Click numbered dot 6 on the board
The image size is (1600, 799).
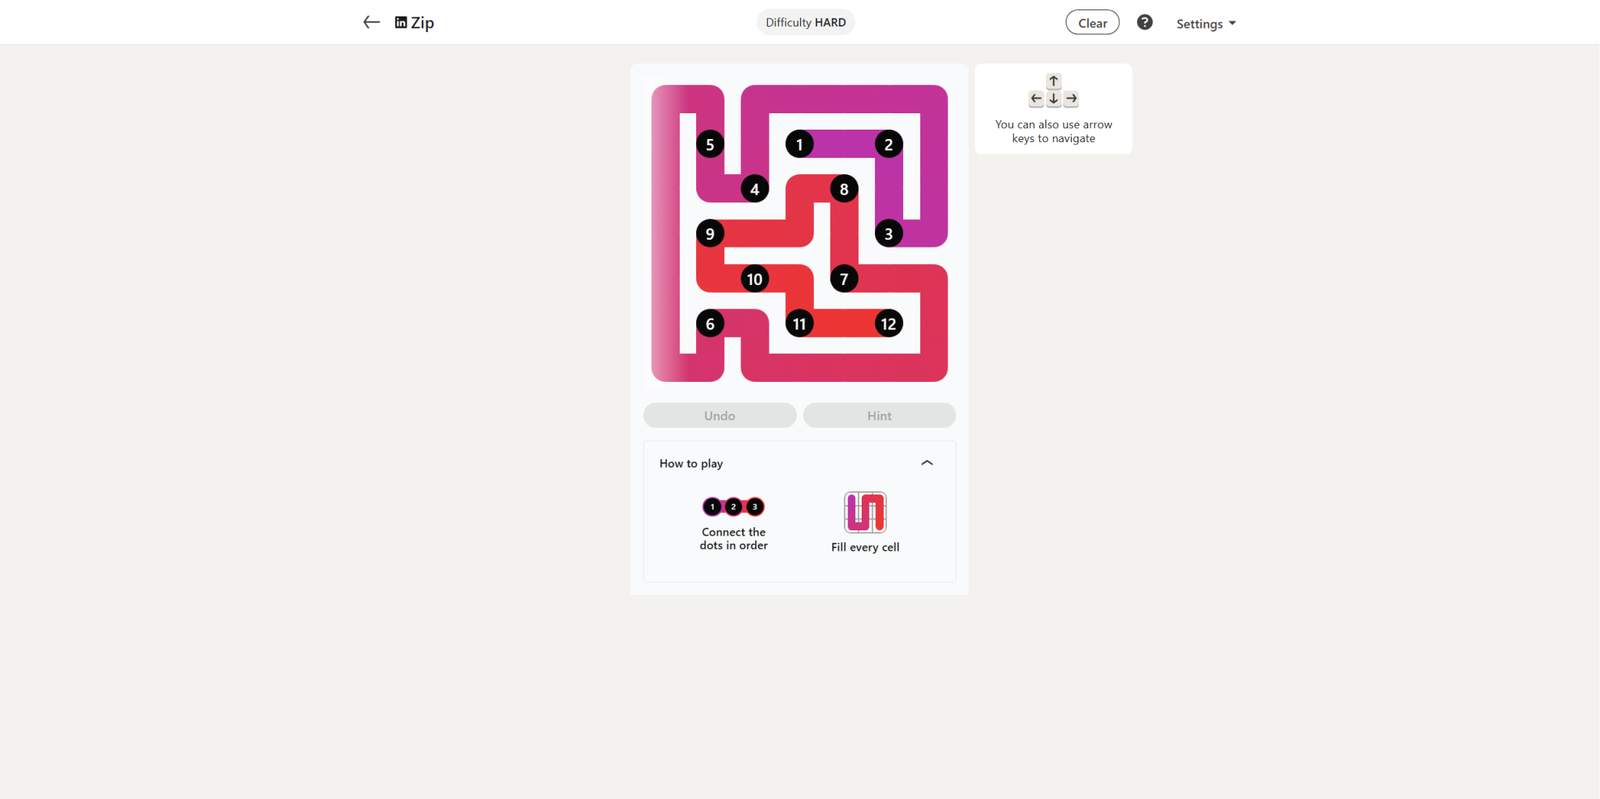click(710, 323)
